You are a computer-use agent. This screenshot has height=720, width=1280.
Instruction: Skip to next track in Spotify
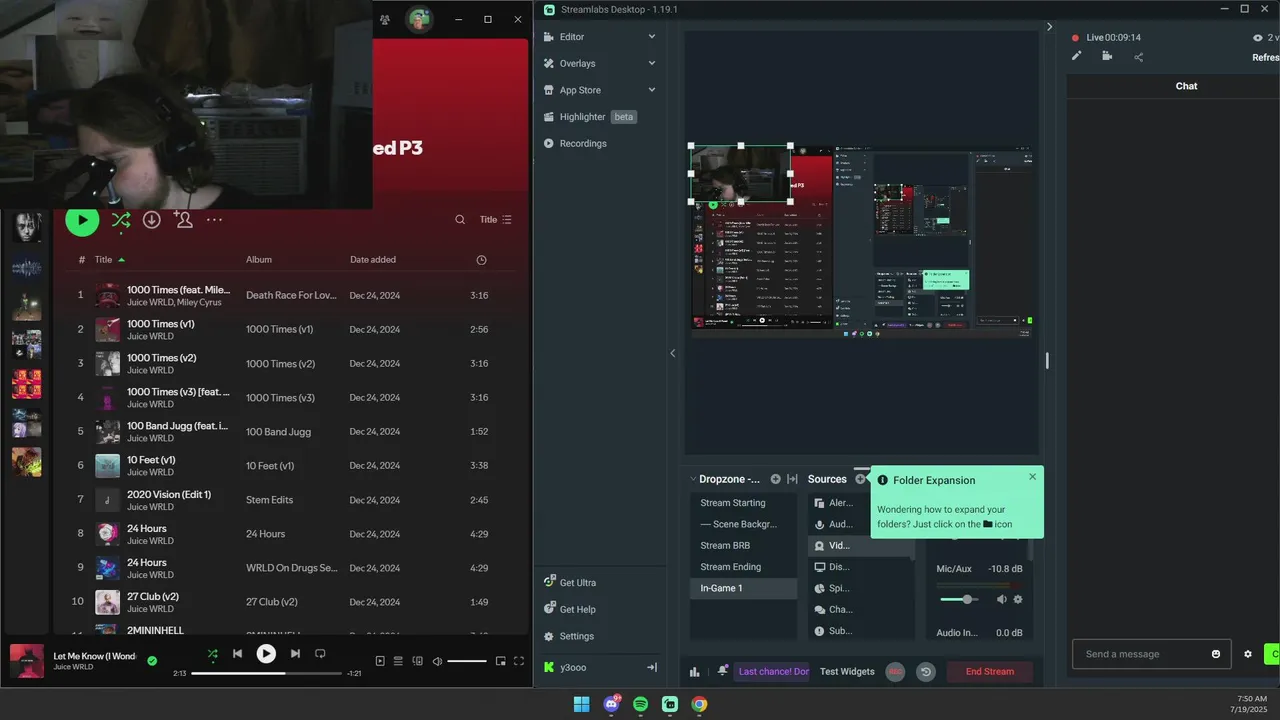coord(295,654)
